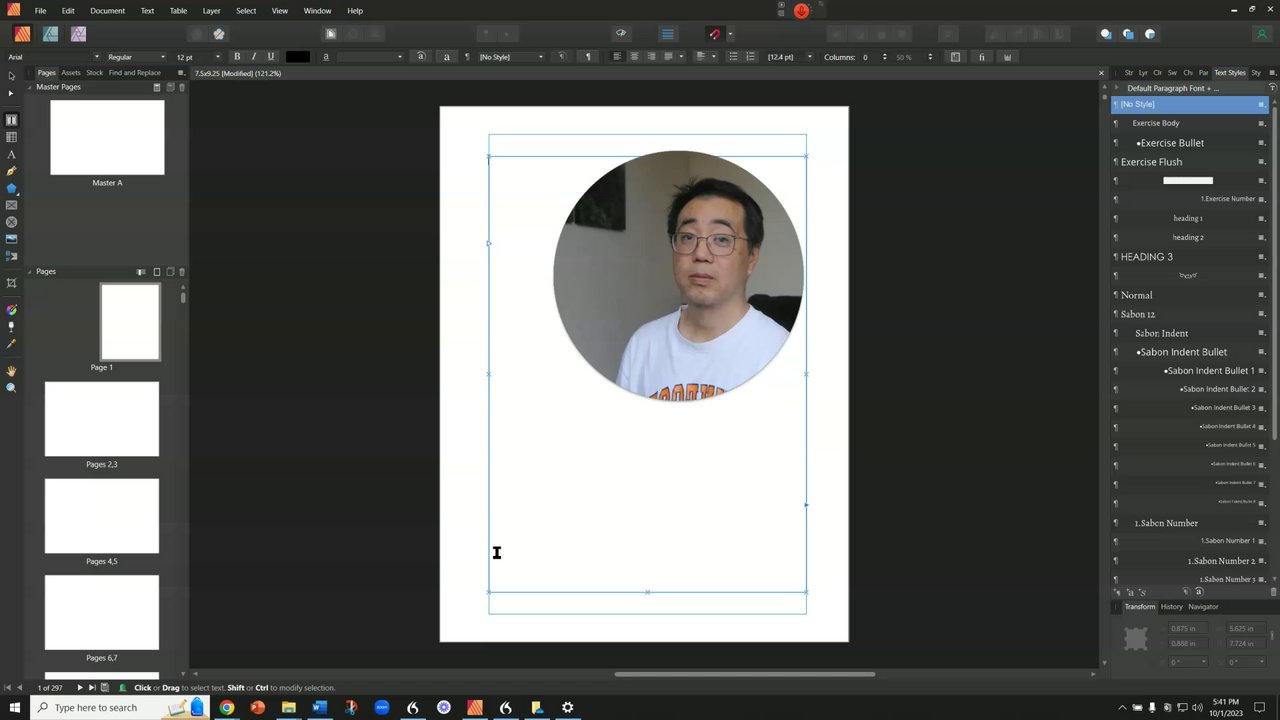The width and height of the screenshot is (1280, 720).
Task: Select the Zoom tool in toolbar
Action: [x=11, y=388]
